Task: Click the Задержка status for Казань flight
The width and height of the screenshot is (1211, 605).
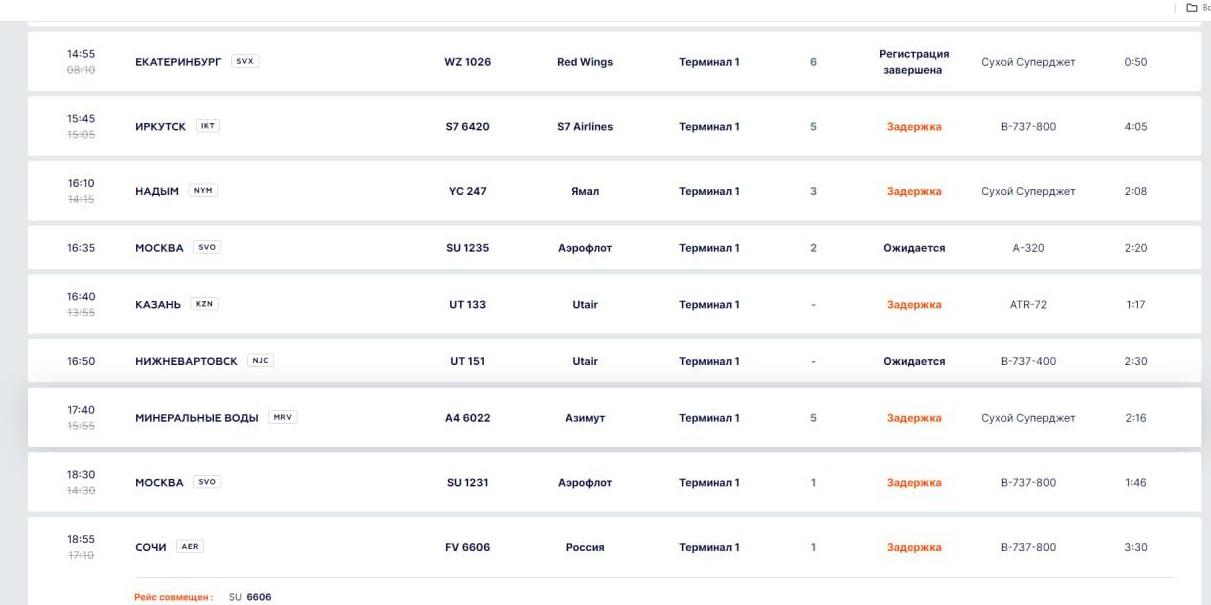Action: [x=913, y=305]
